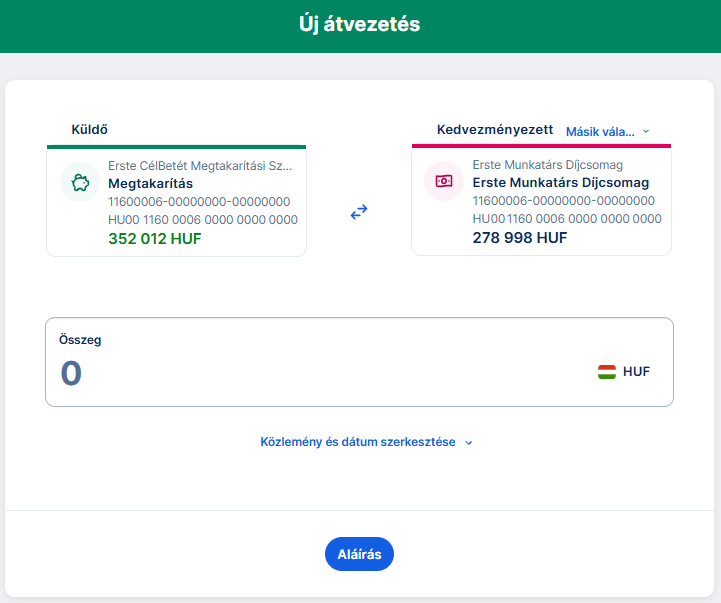Click the Összeg amount input field

359,362
